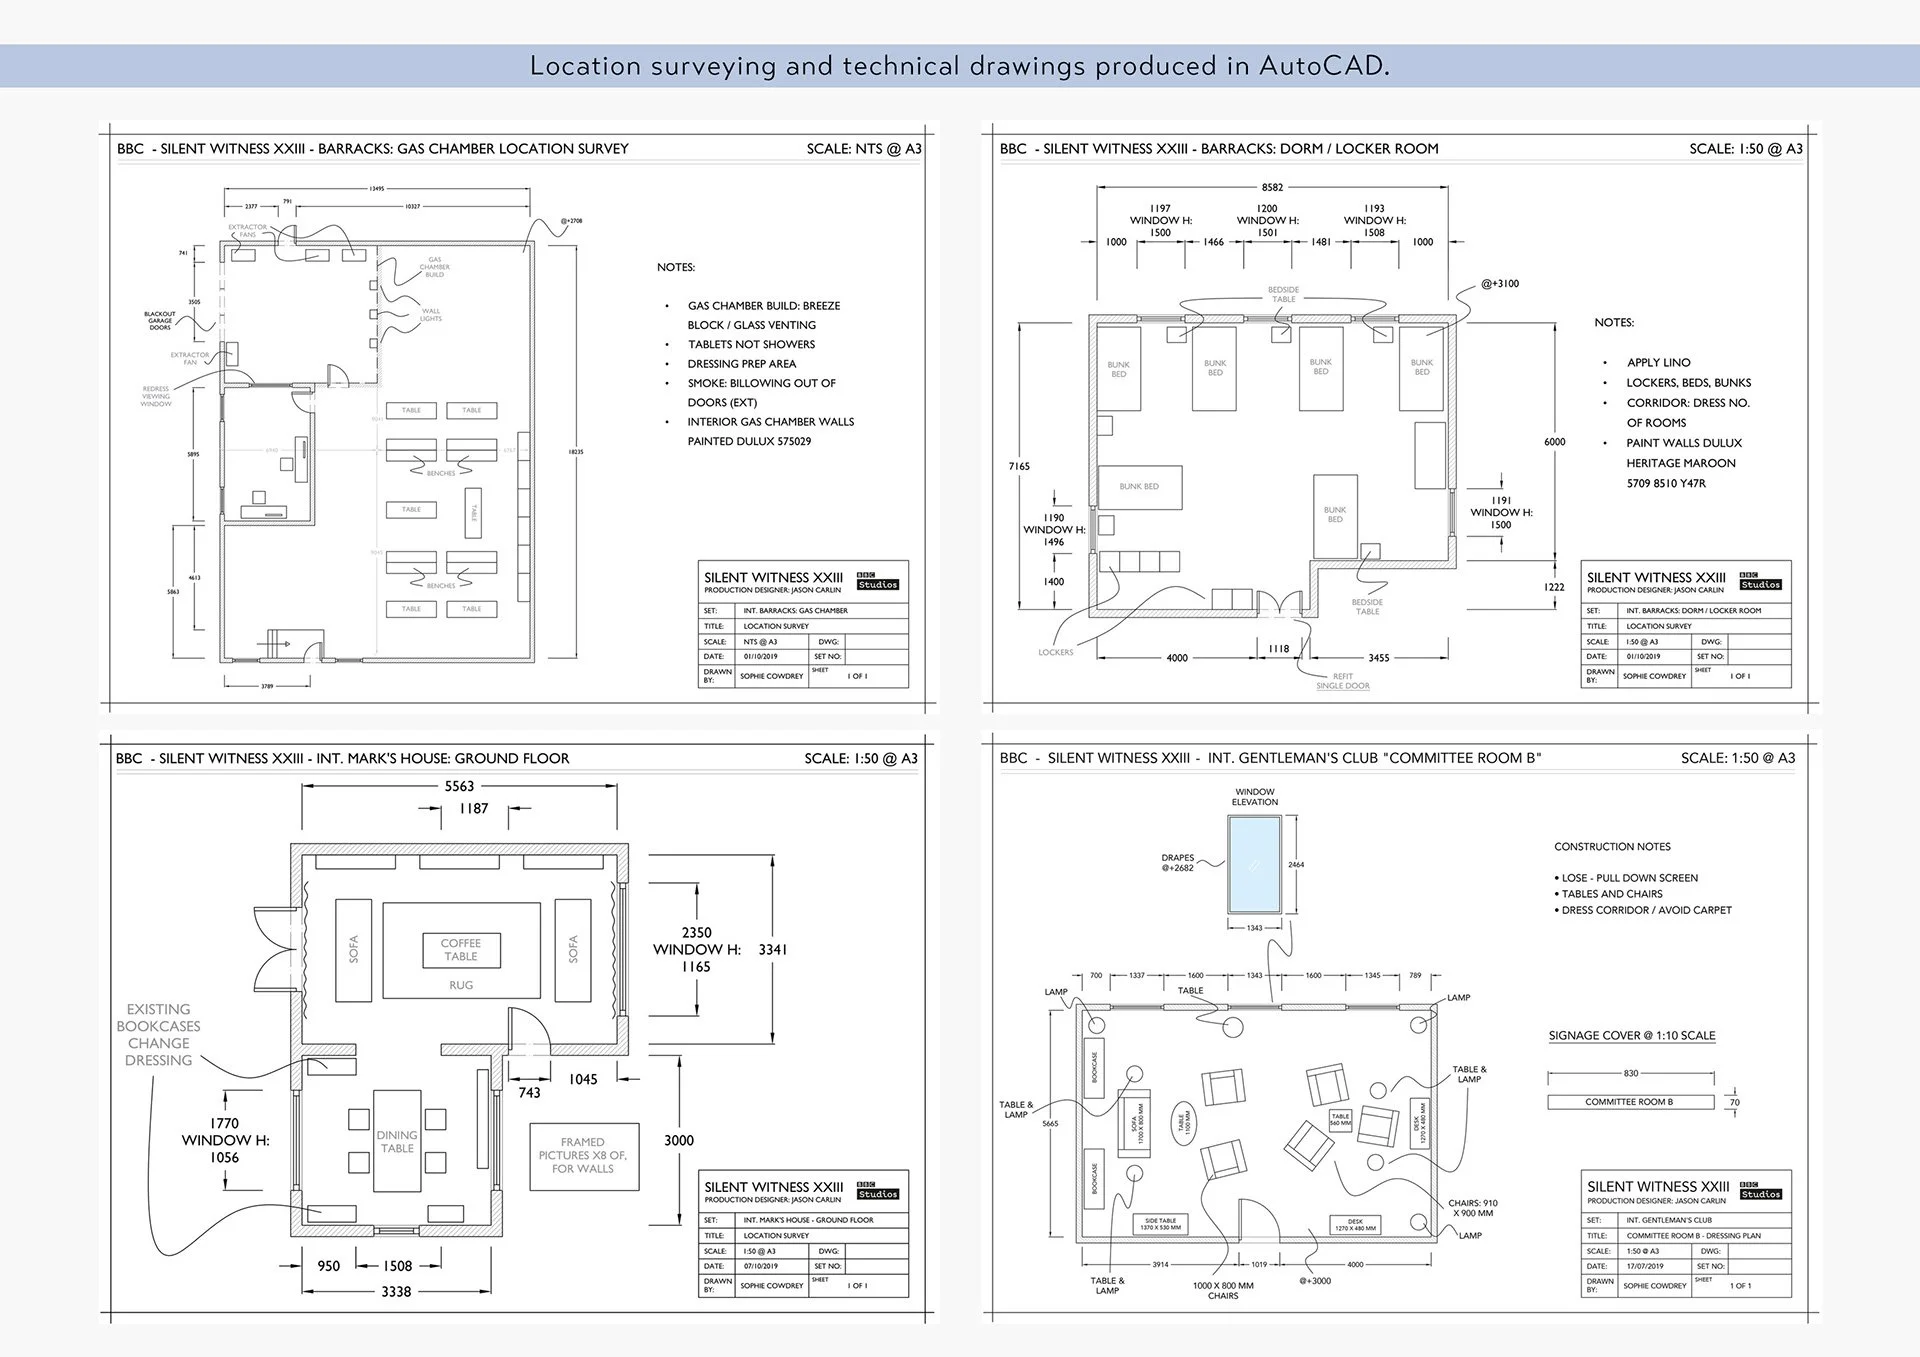This screenshot has height=1357, width=1920.
Task: Click the BBC Studios logo in Dorm title block
Action: point(1760,581)
